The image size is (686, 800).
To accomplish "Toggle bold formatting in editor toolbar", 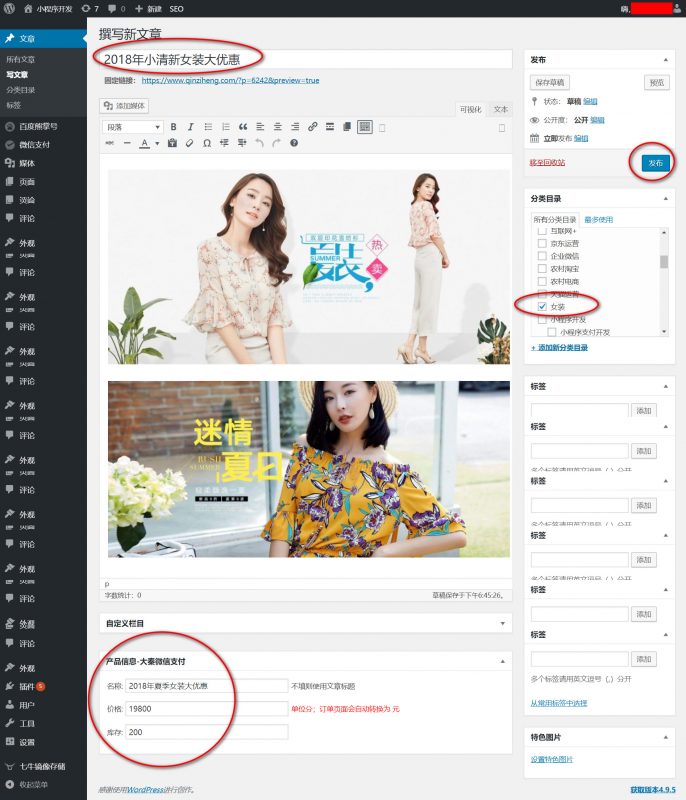I will 173,127.
